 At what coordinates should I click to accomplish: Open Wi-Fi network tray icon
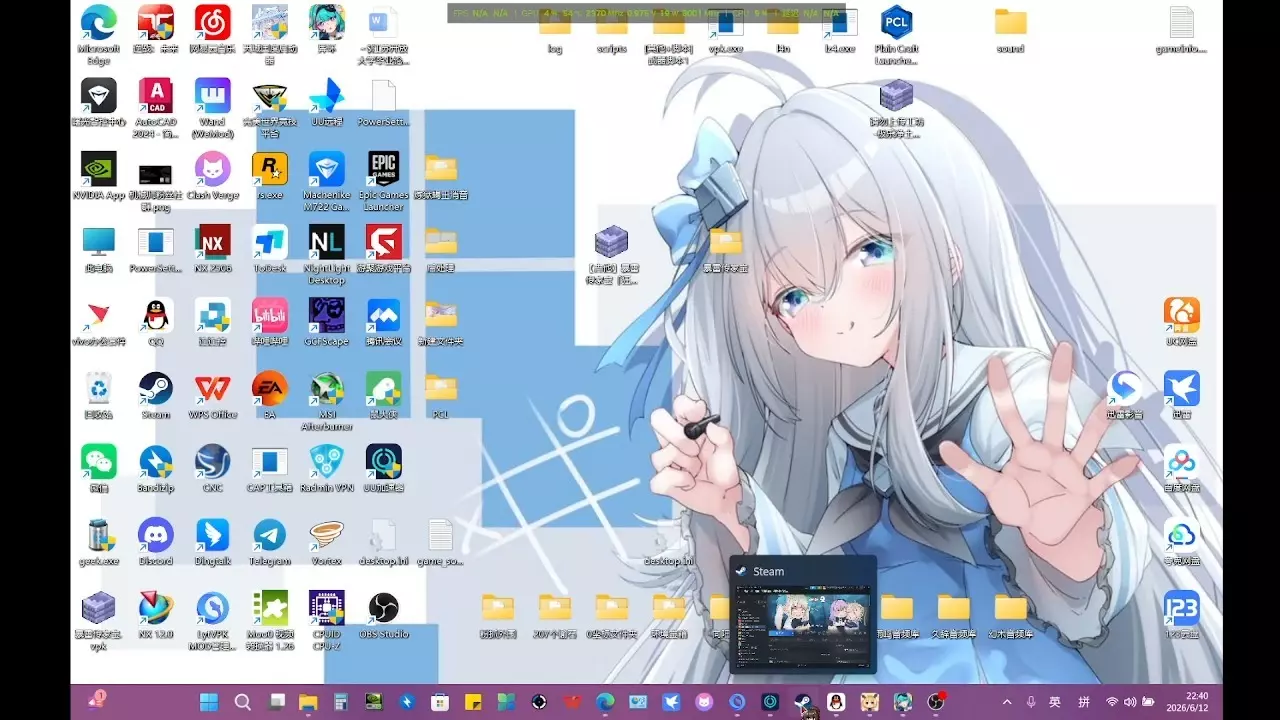coord(1112,702)
